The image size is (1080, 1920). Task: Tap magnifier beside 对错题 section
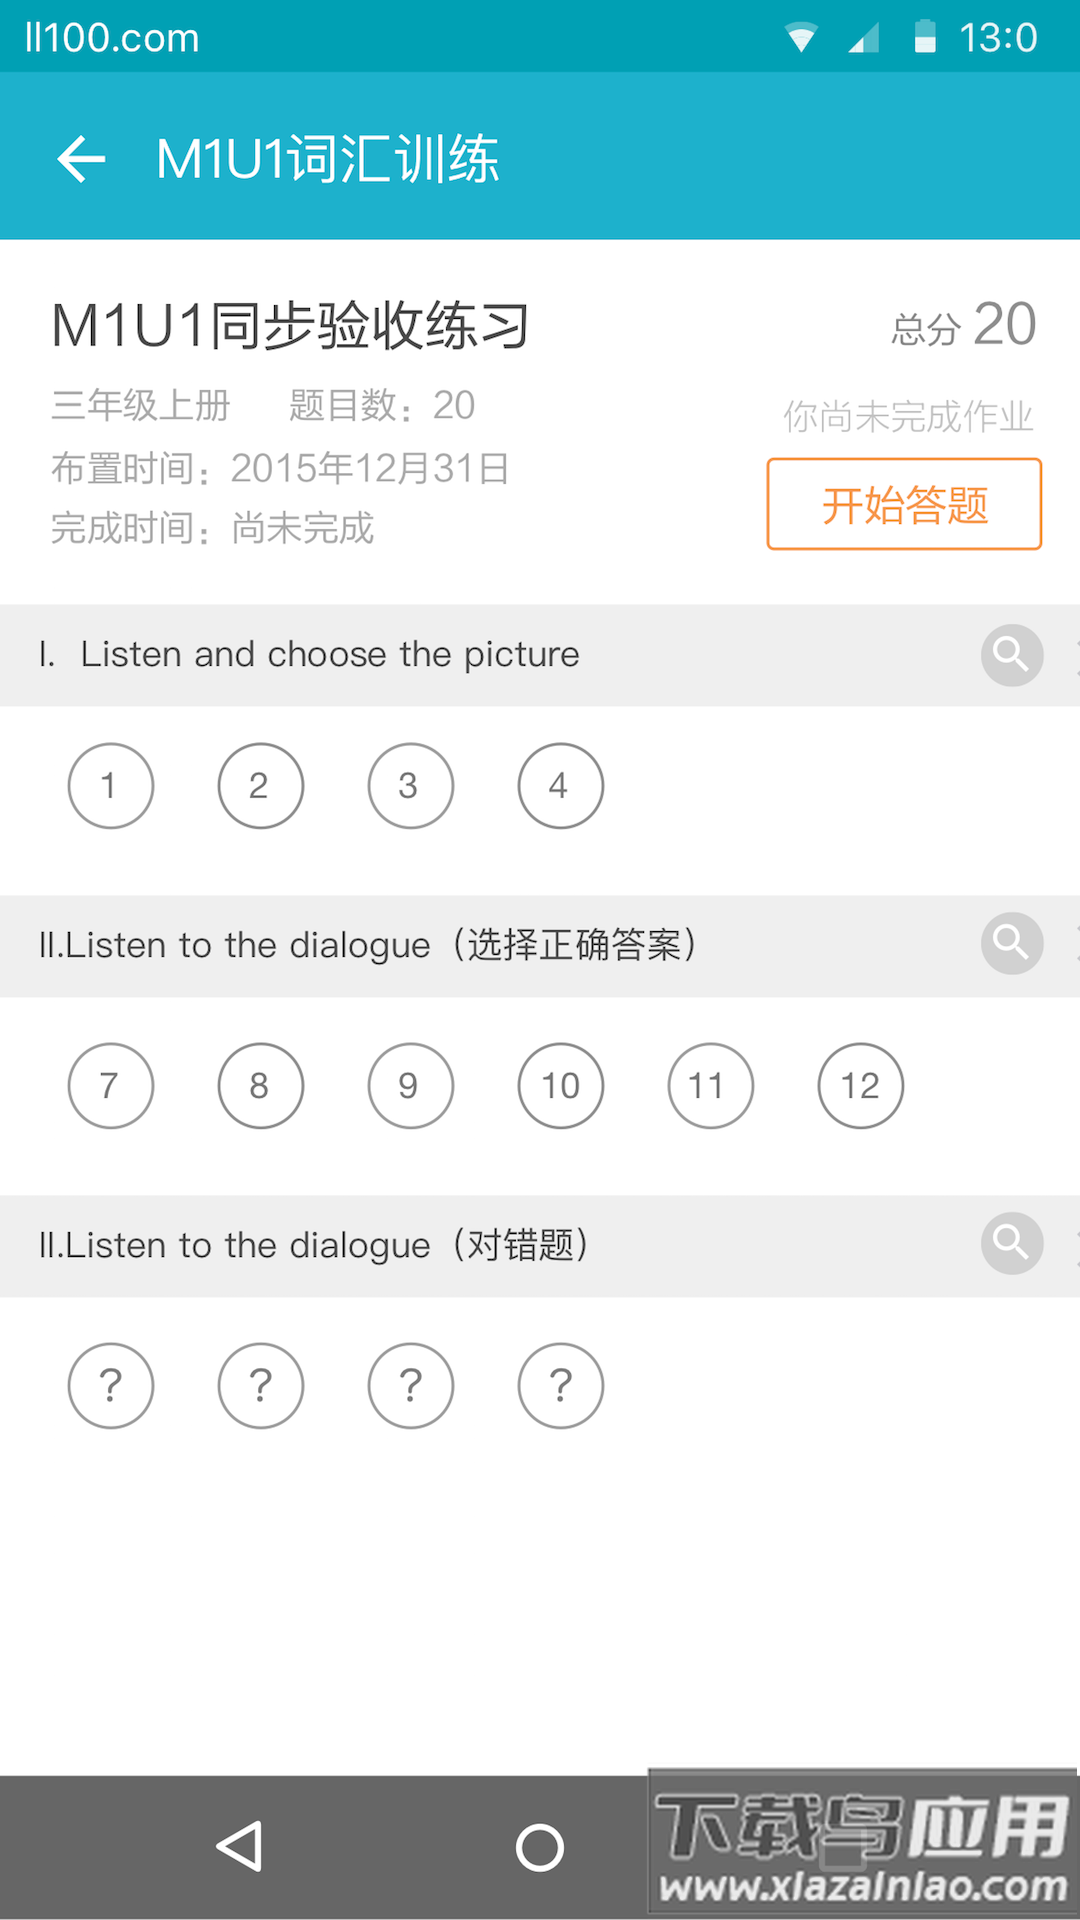[x=1011, y=1243]
